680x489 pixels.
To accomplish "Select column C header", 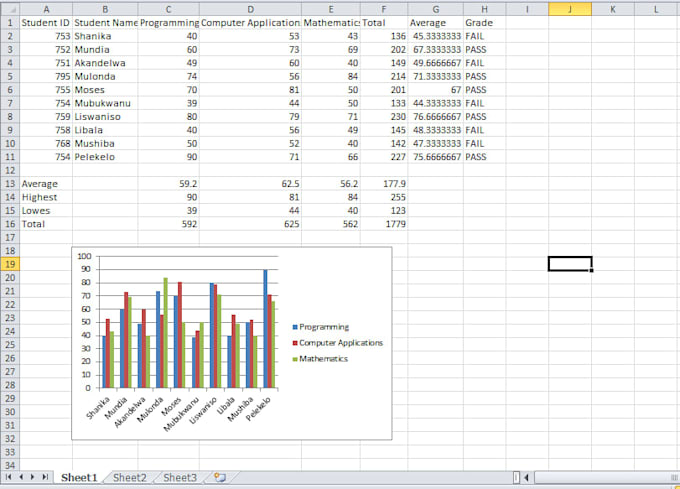I will tap(168, 9).
